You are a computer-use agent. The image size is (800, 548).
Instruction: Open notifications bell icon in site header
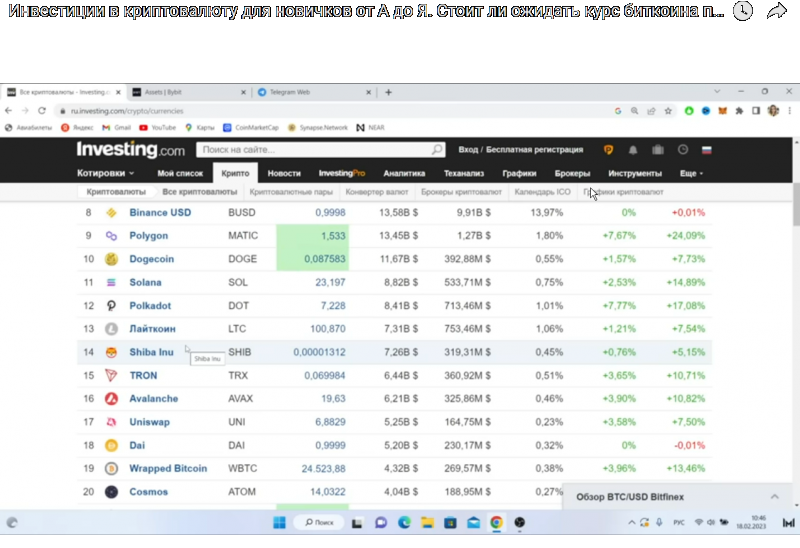pyautogui.click(x=633, y=150)
